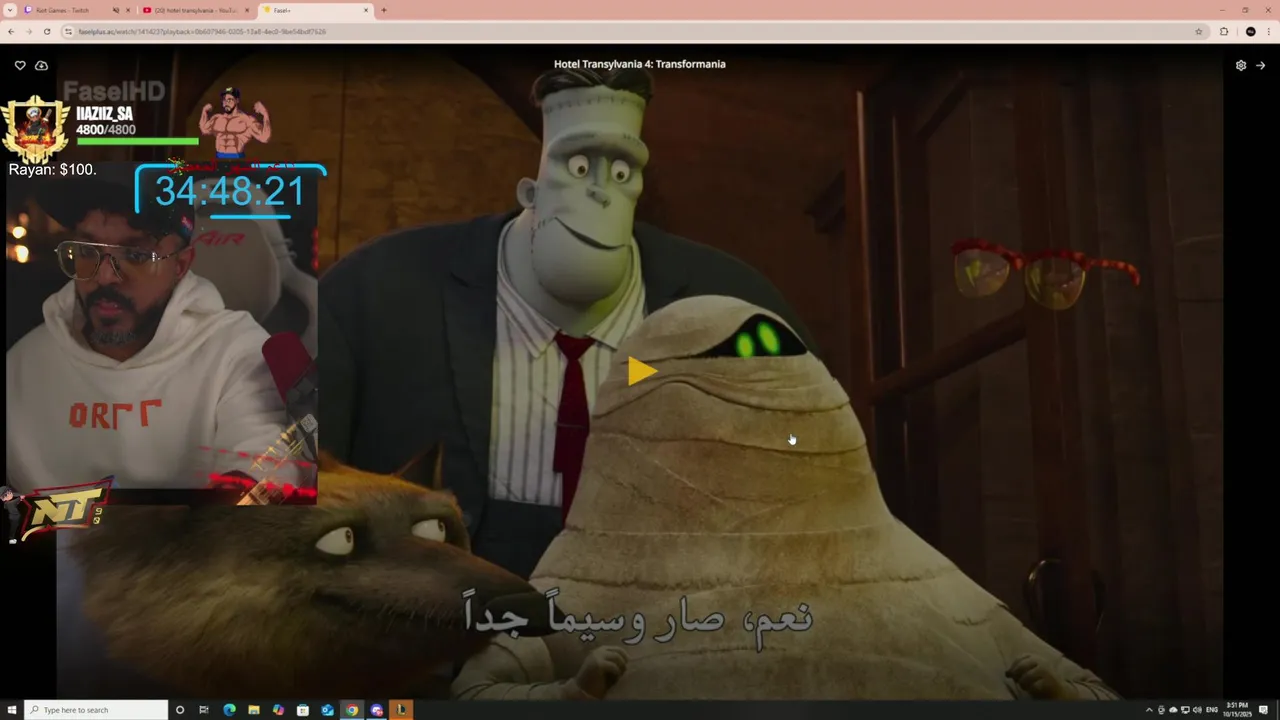Screen dimensions: 1280x720
Task: Open the Chrome extensions menu
Action: (1224, 31)
